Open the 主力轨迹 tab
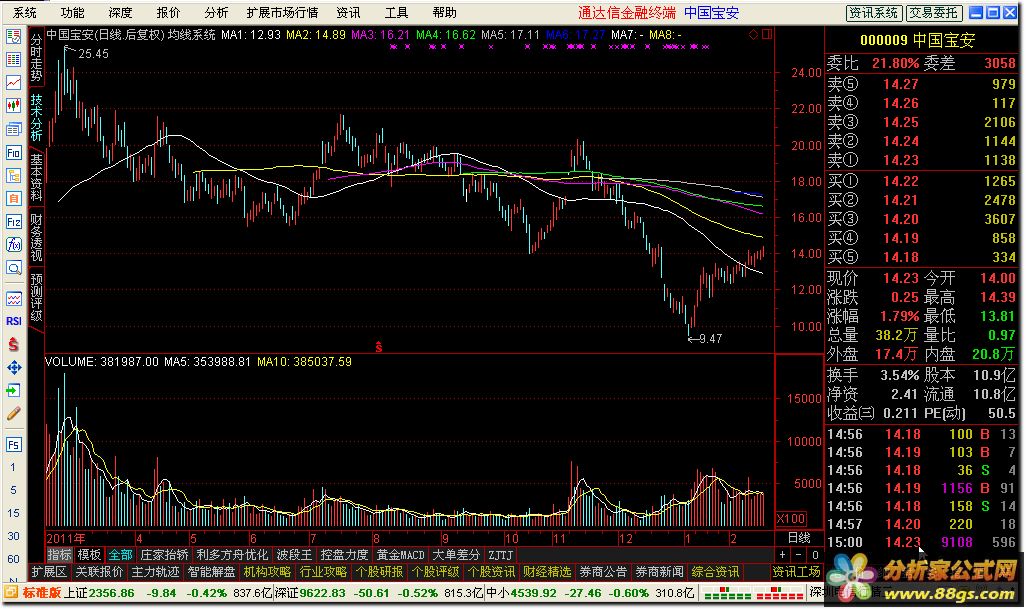Image resolution: width=1026 pixels, height=609 pixels. 155,572
